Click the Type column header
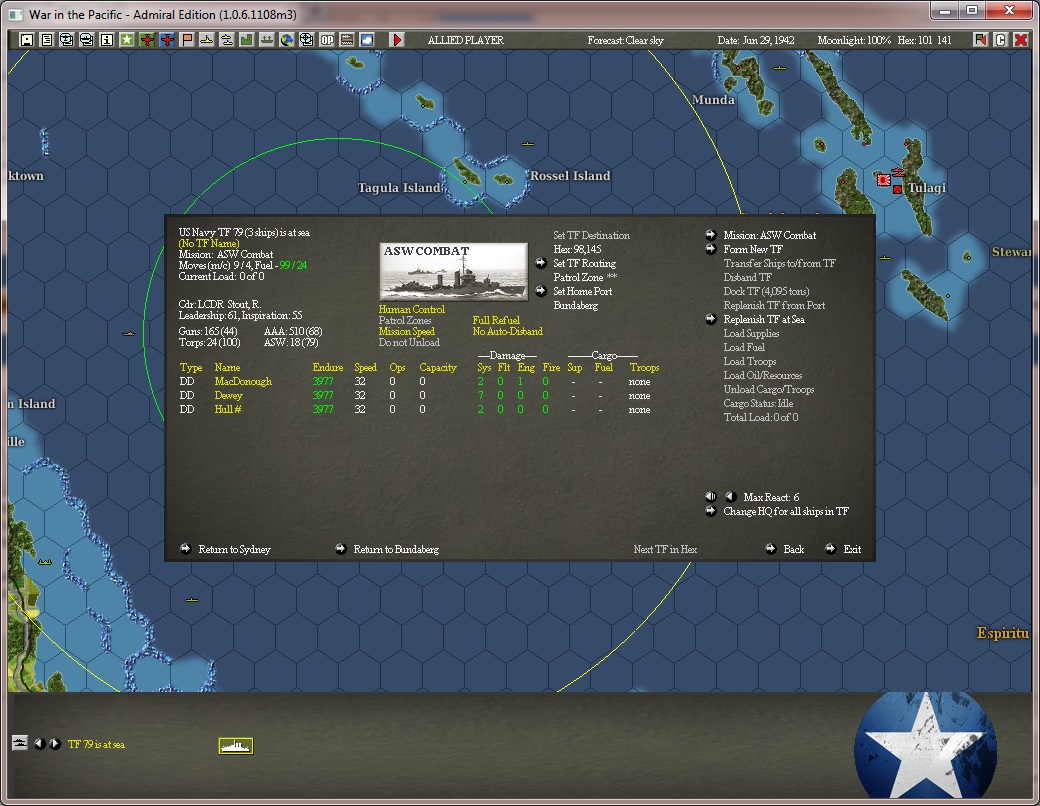Screen dimensions: 1040x806 [190, 368]
